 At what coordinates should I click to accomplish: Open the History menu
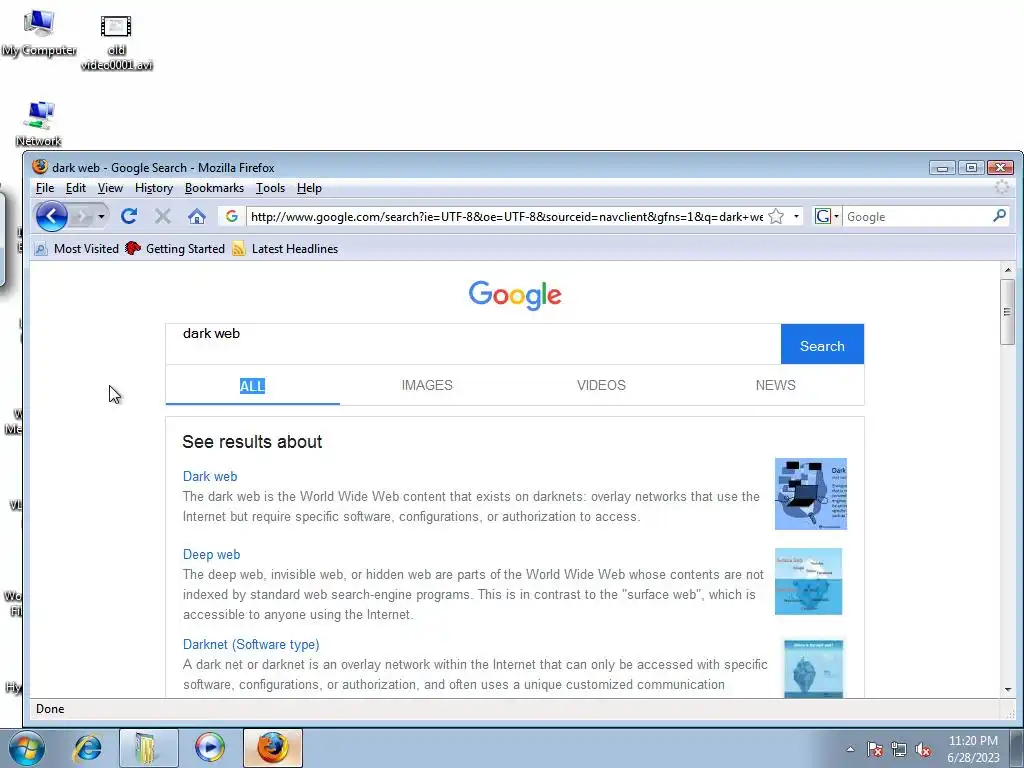pyautogui.click(x=153, y=188)
